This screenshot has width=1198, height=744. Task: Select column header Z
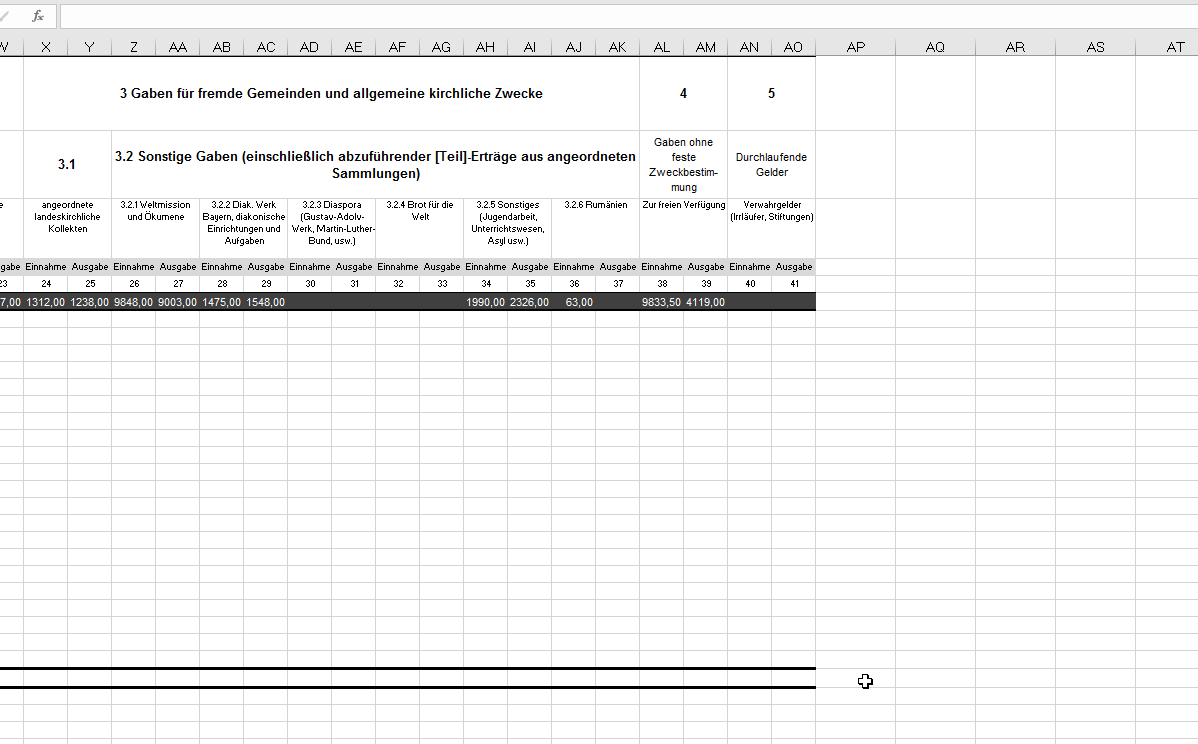133,47
